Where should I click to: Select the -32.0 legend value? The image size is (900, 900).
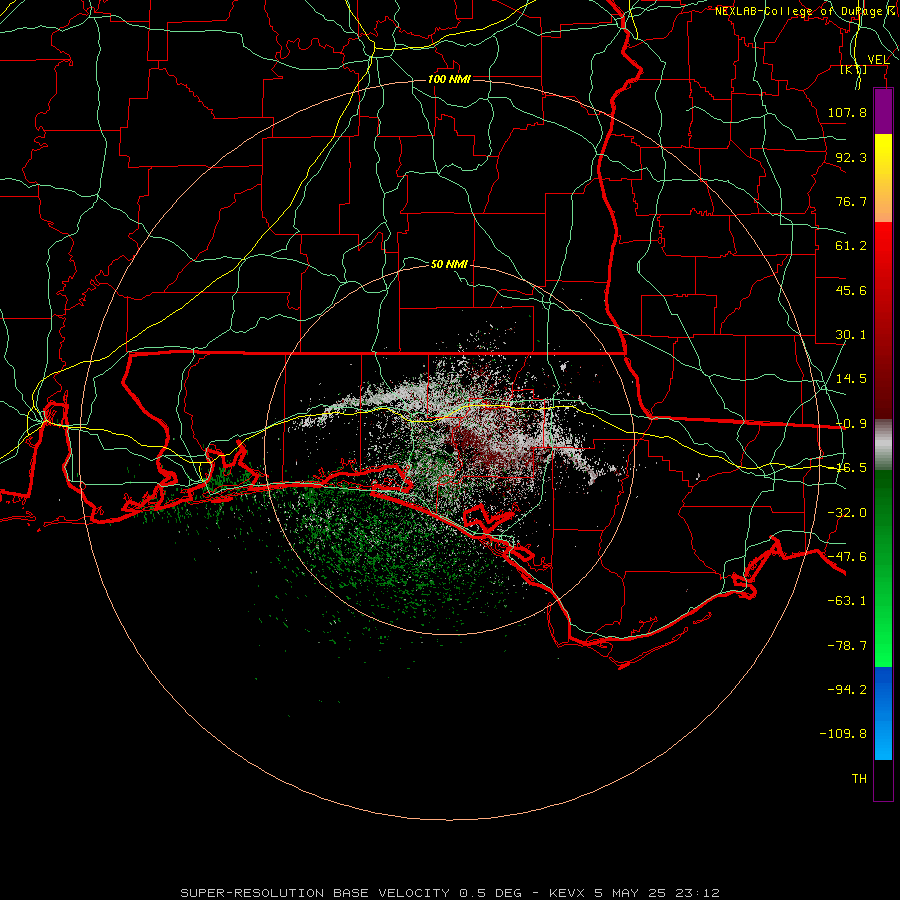point(847,513)
